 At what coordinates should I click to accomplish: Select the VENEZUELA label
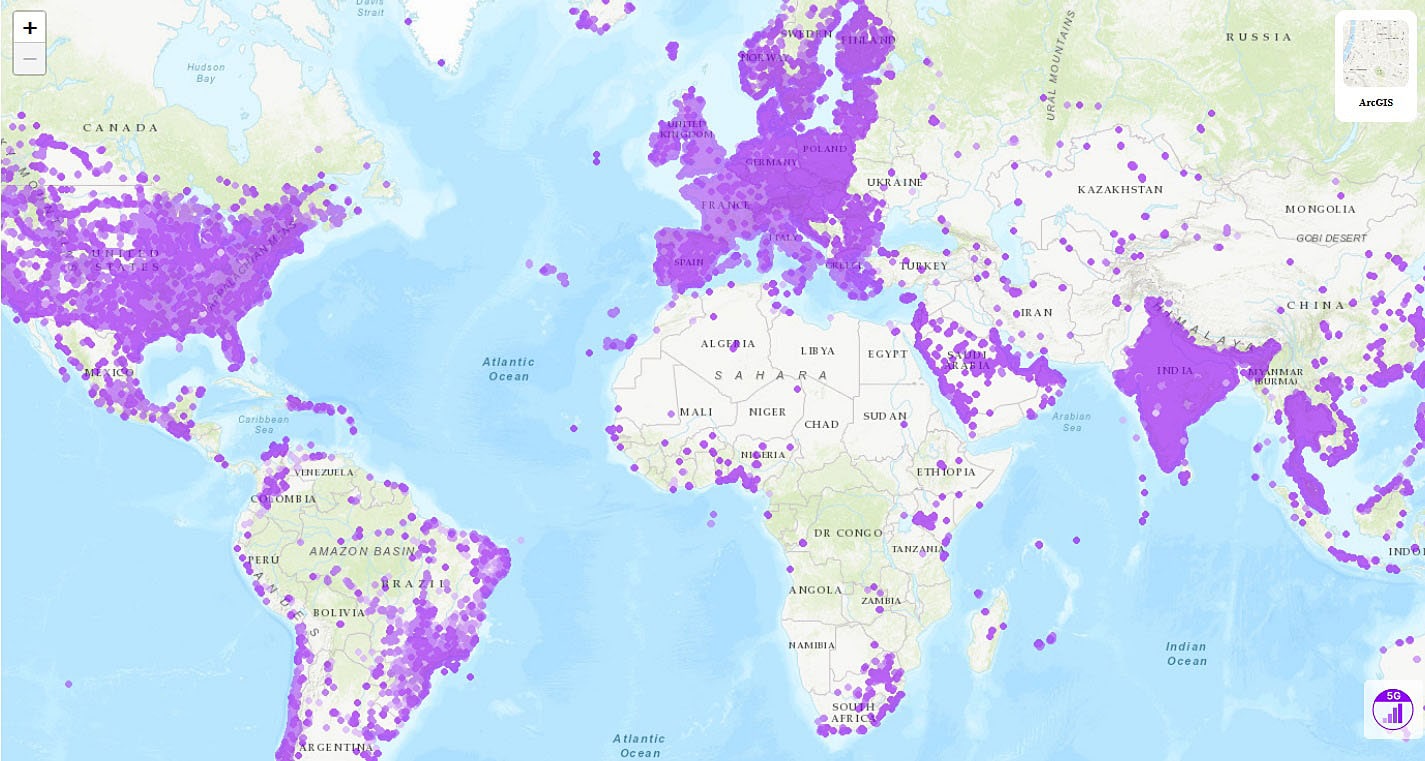pos(323,472)
